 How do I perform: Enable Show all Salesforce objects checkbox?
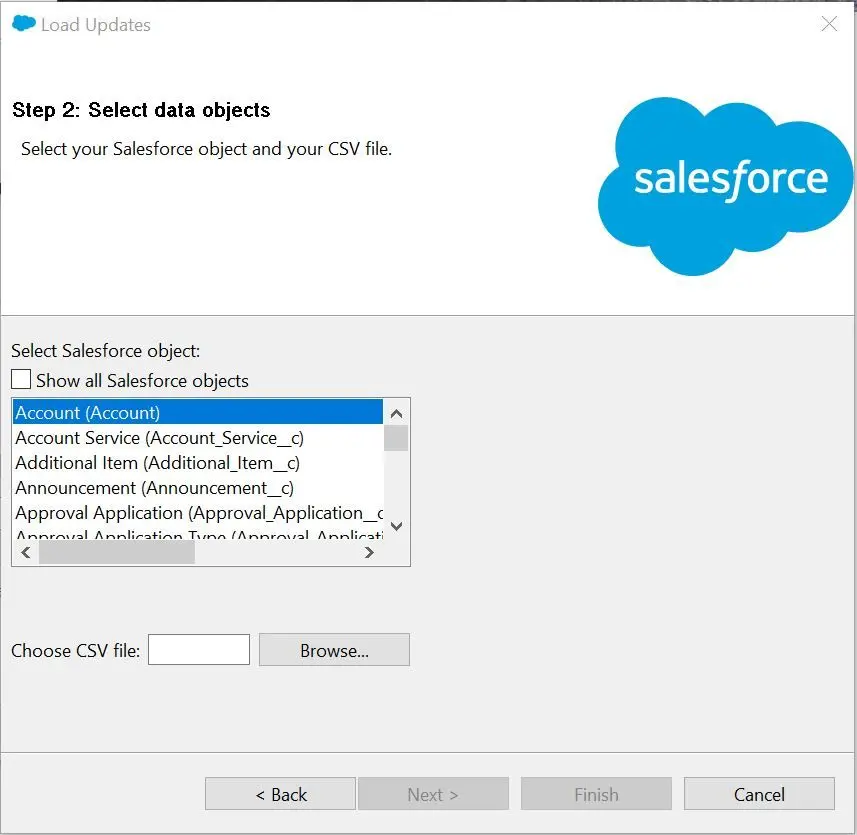tap(21, 379)
